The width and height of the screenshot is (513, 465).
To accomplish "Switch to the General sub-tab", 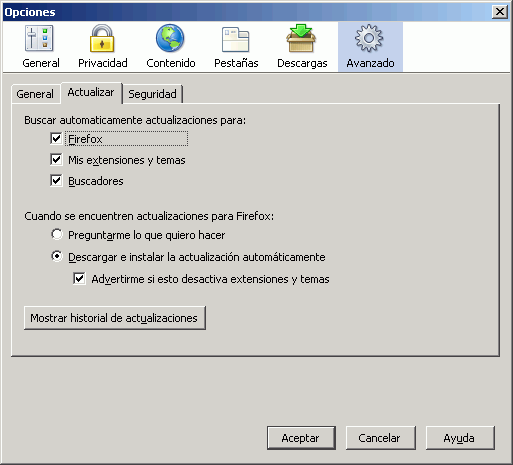I will click(x=35, y=94).
